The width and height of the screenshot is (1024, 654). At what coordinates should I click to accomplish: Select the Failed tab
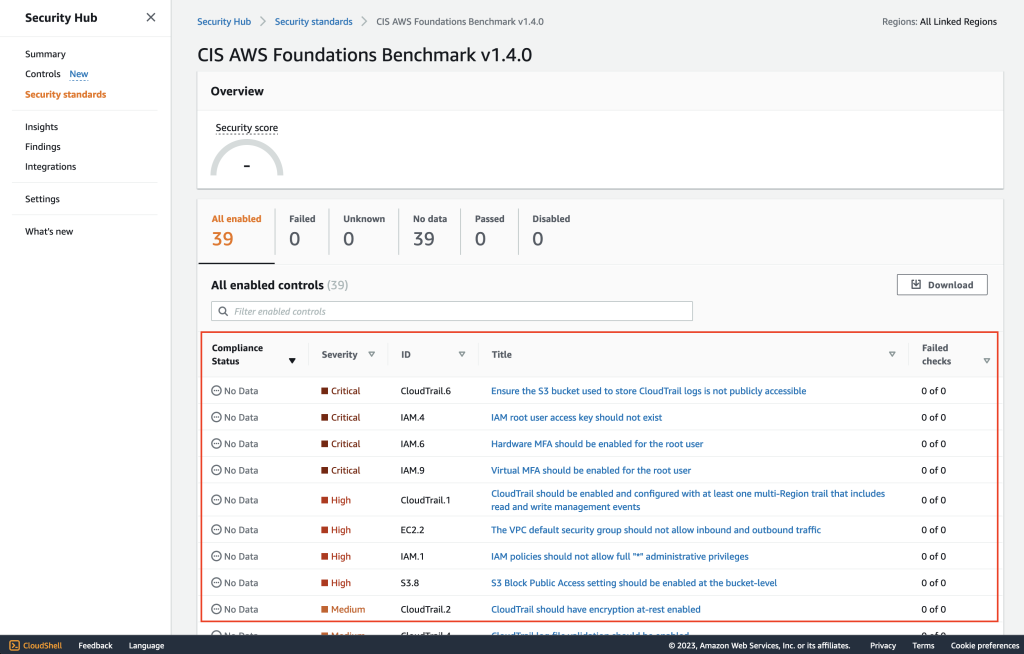pos(302,231)
